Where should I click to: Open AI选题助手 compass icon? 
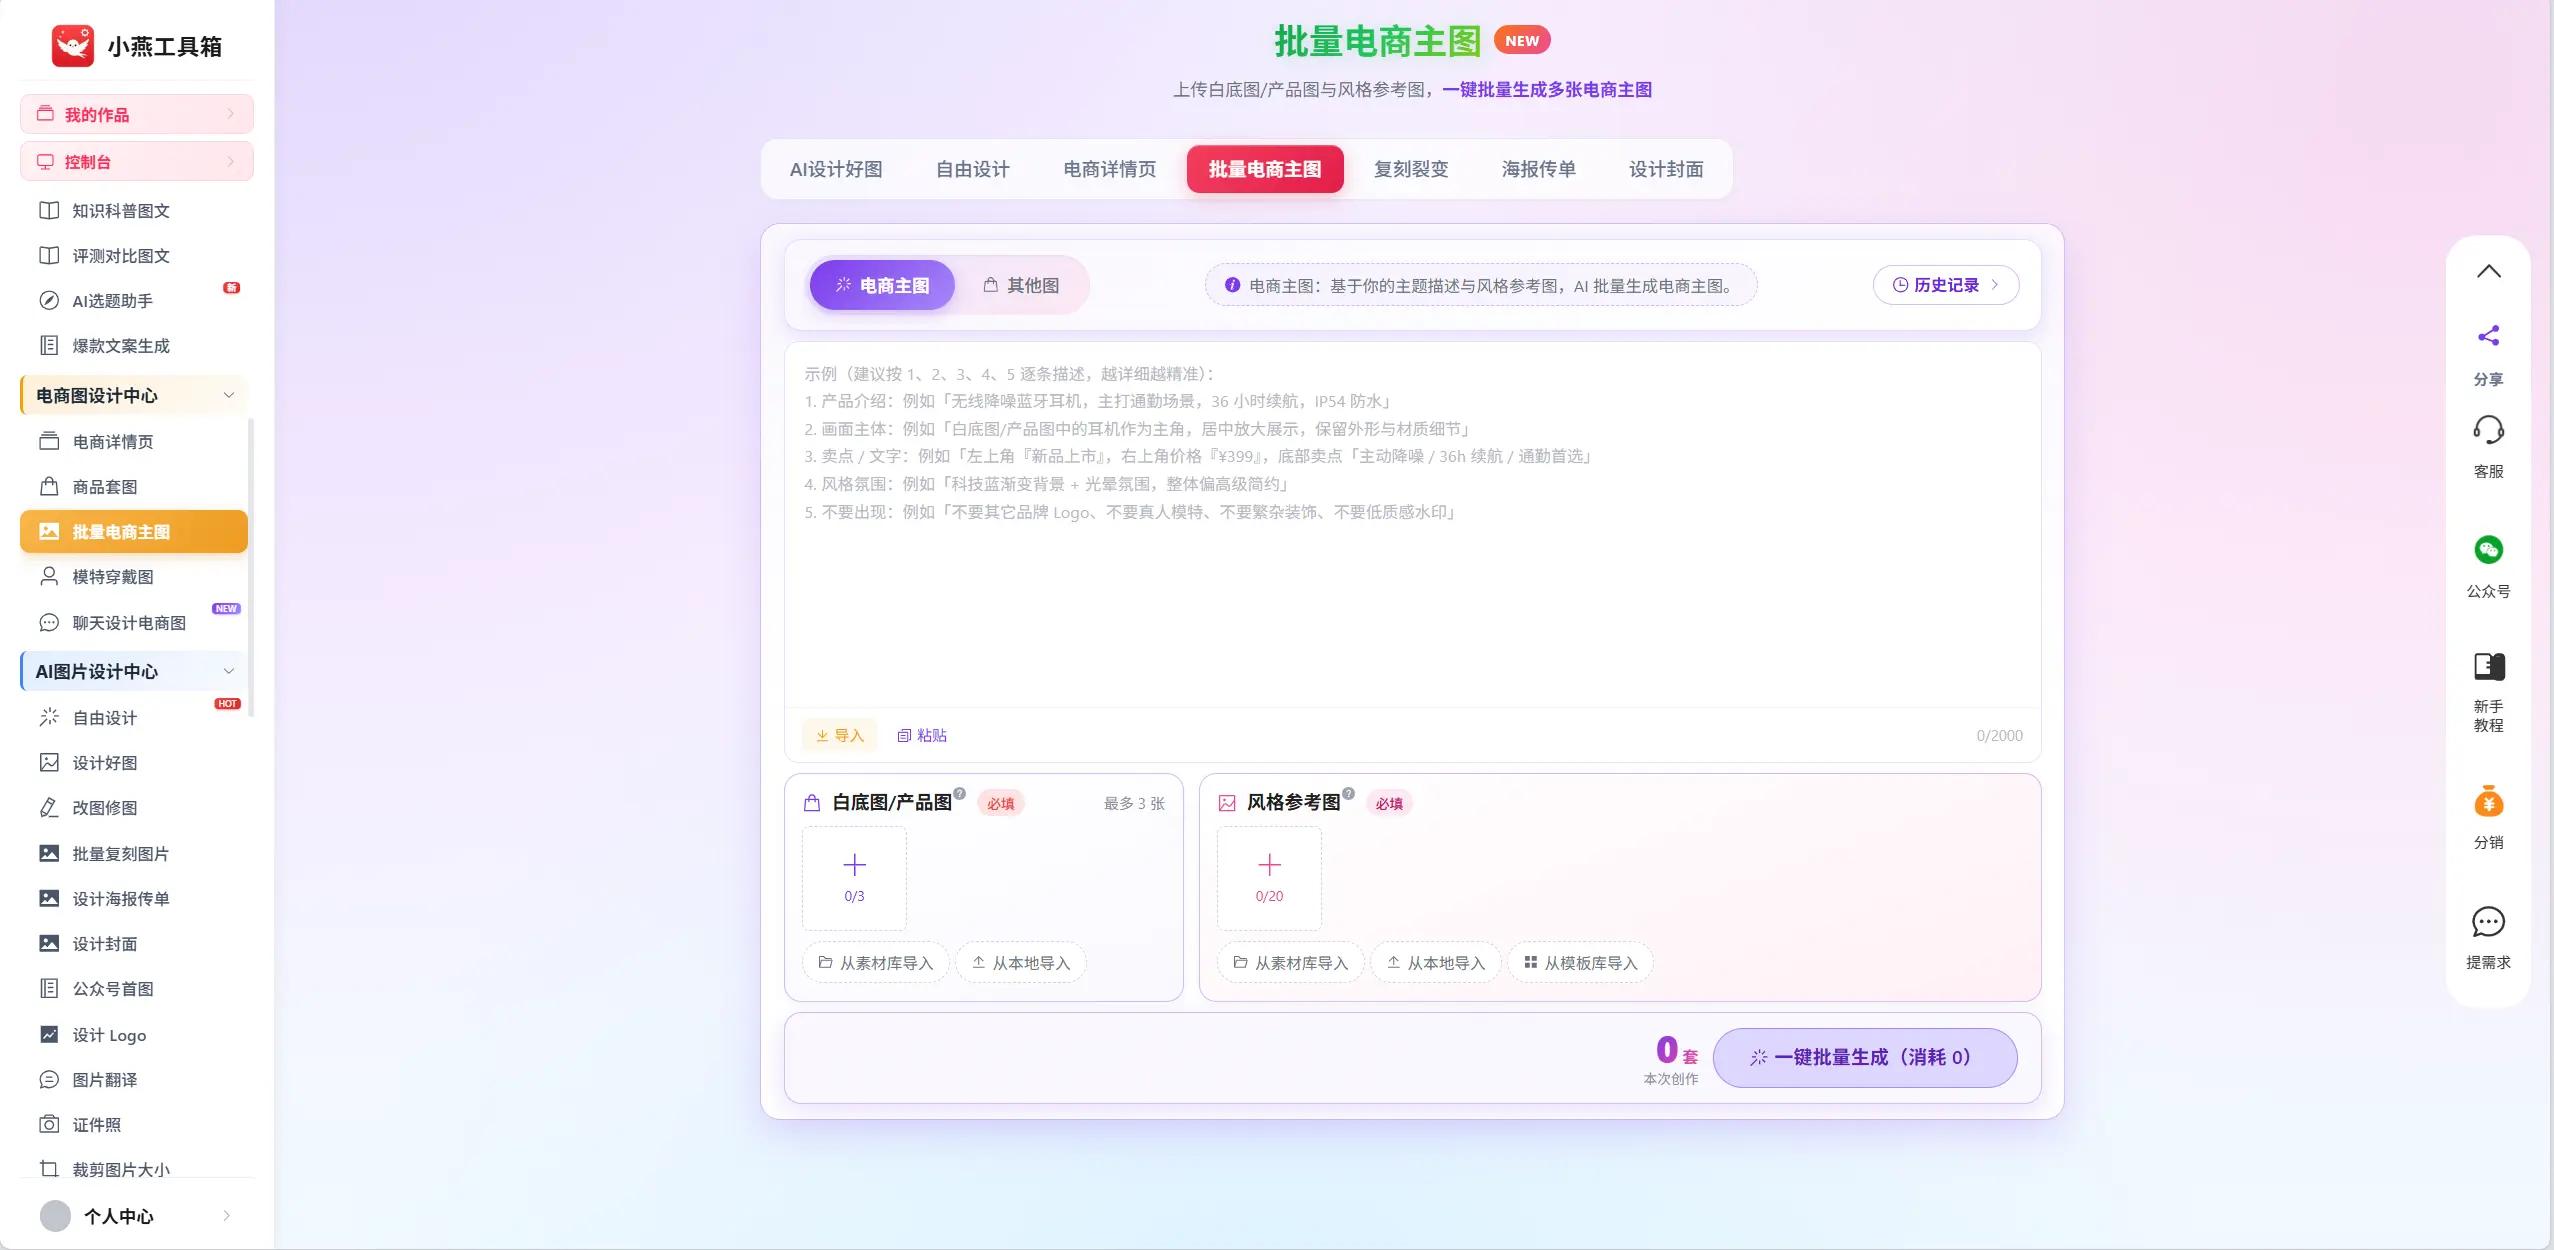49,301
